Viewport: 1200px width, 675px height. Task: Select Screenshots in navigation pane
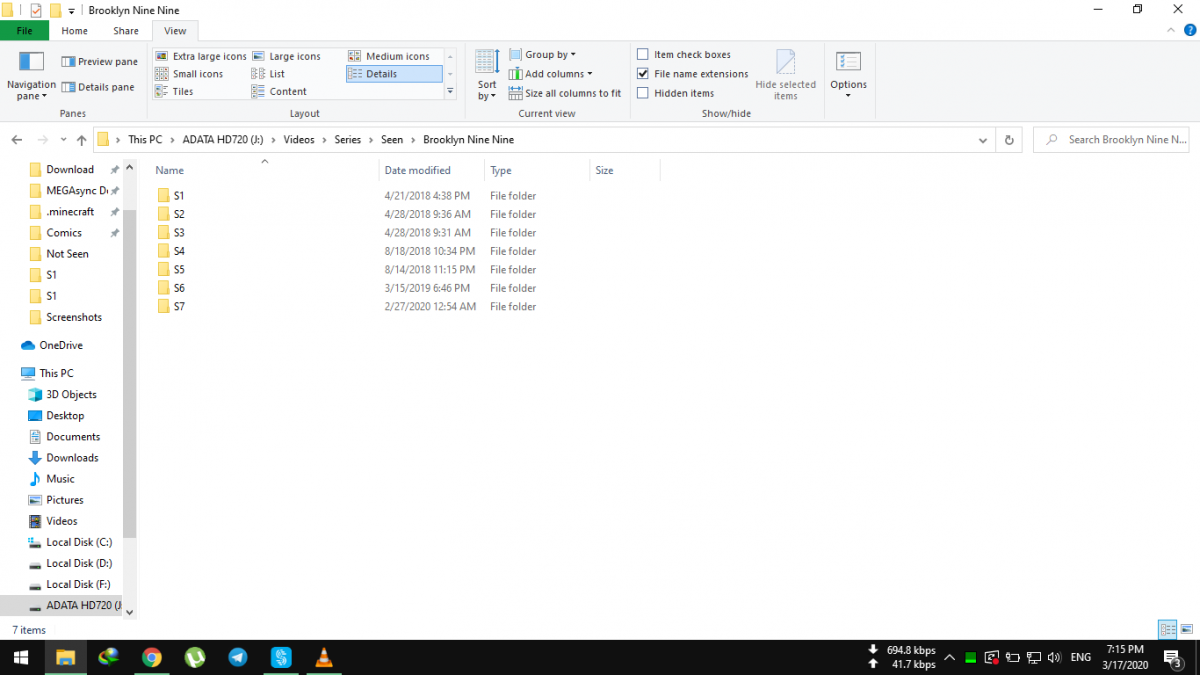click(66, 317)
